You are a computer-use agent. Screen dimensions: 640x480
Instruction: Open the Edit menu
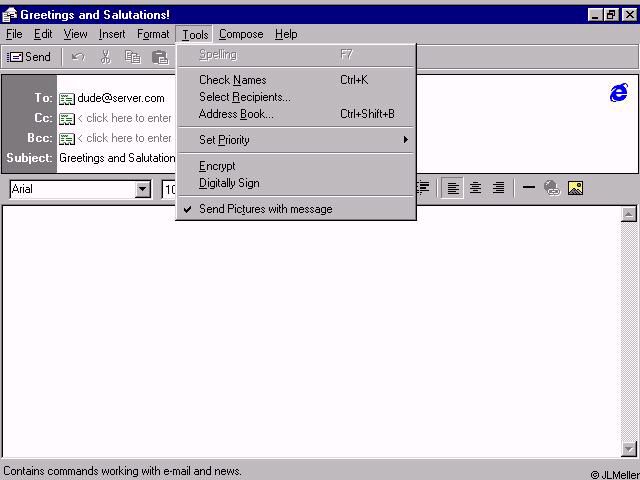pos(43,34)
